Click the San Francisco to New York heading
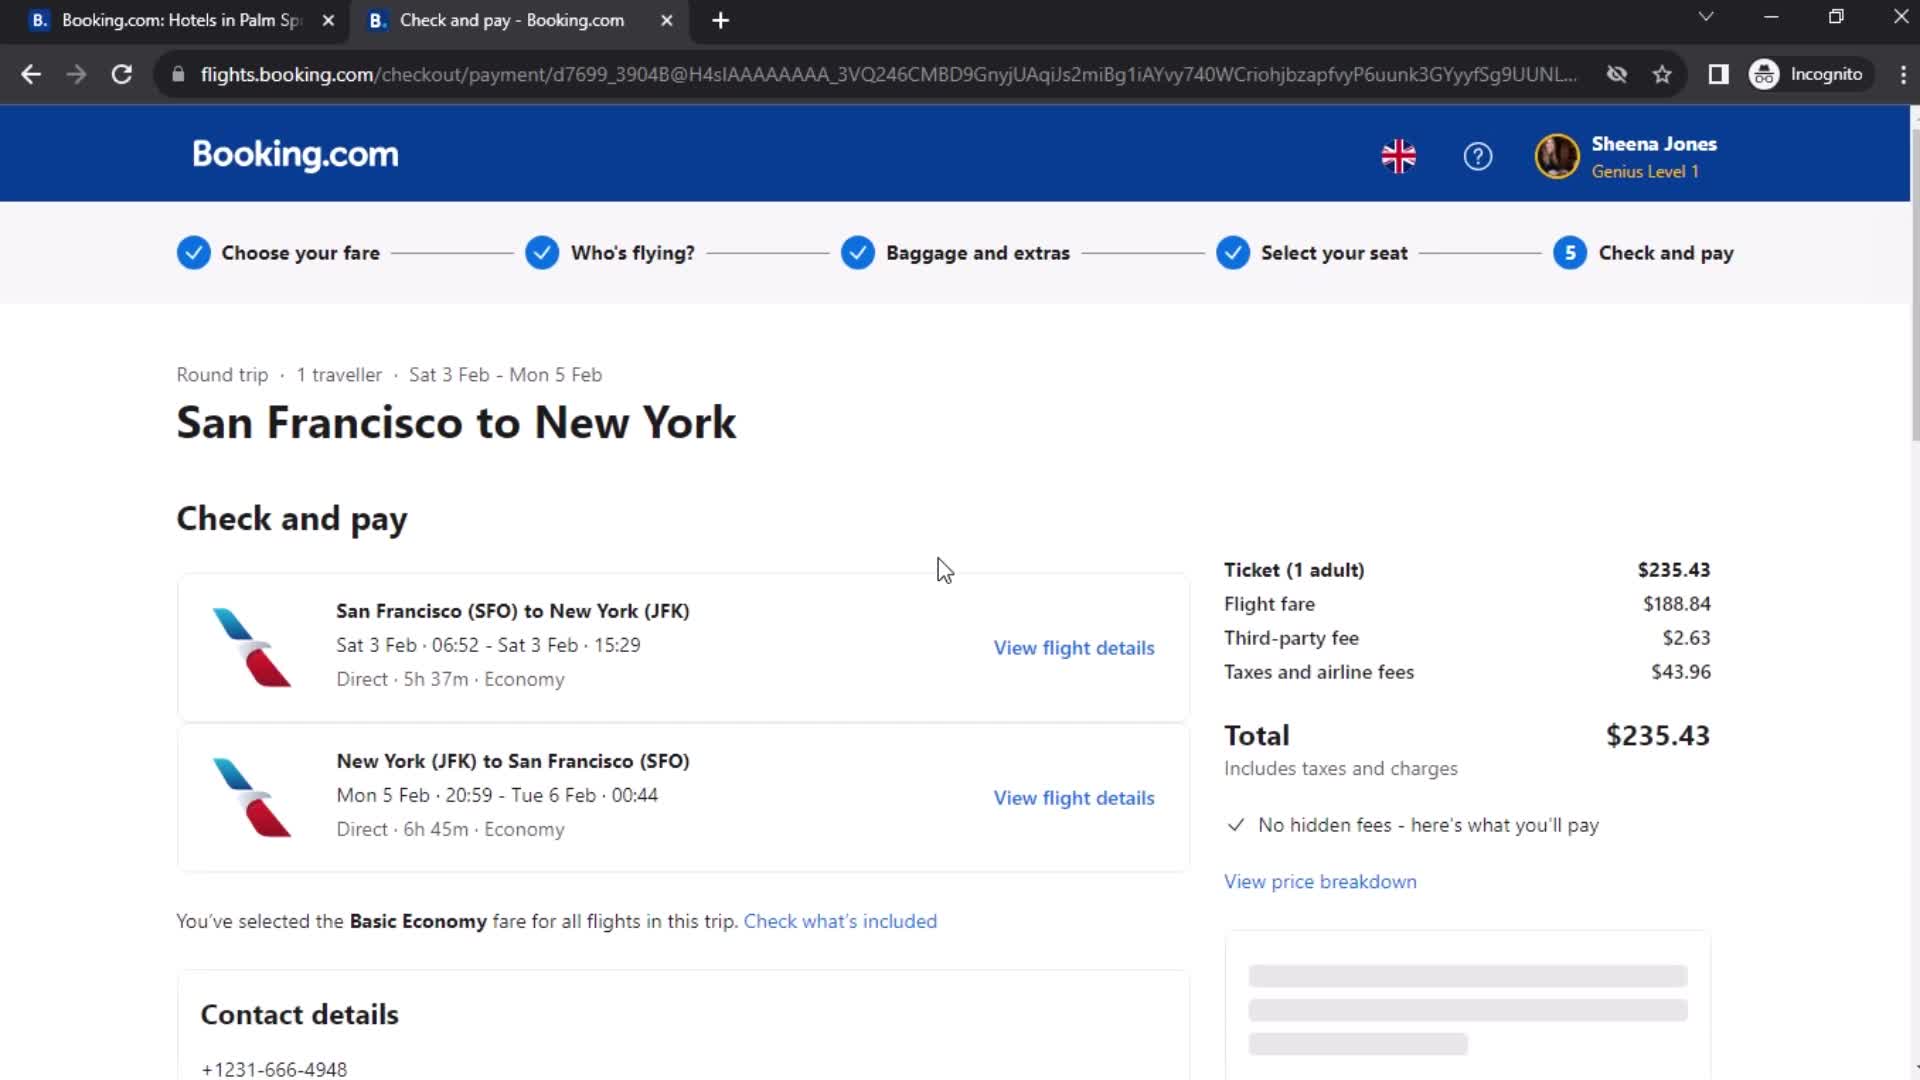The width and height of the screenshot is (1920, 1080). point(456,422)
